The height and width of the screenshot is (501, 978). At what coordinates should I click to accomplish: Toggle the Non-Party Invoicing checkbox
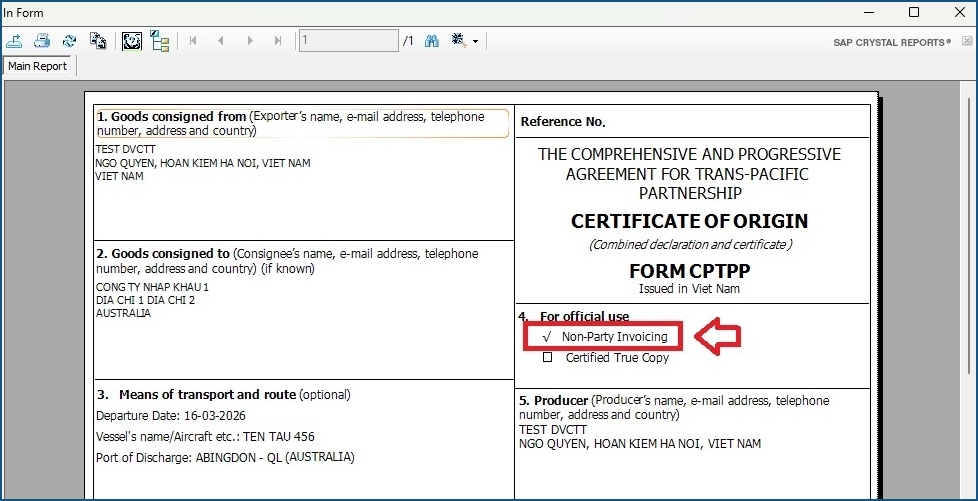pos(547,337)
